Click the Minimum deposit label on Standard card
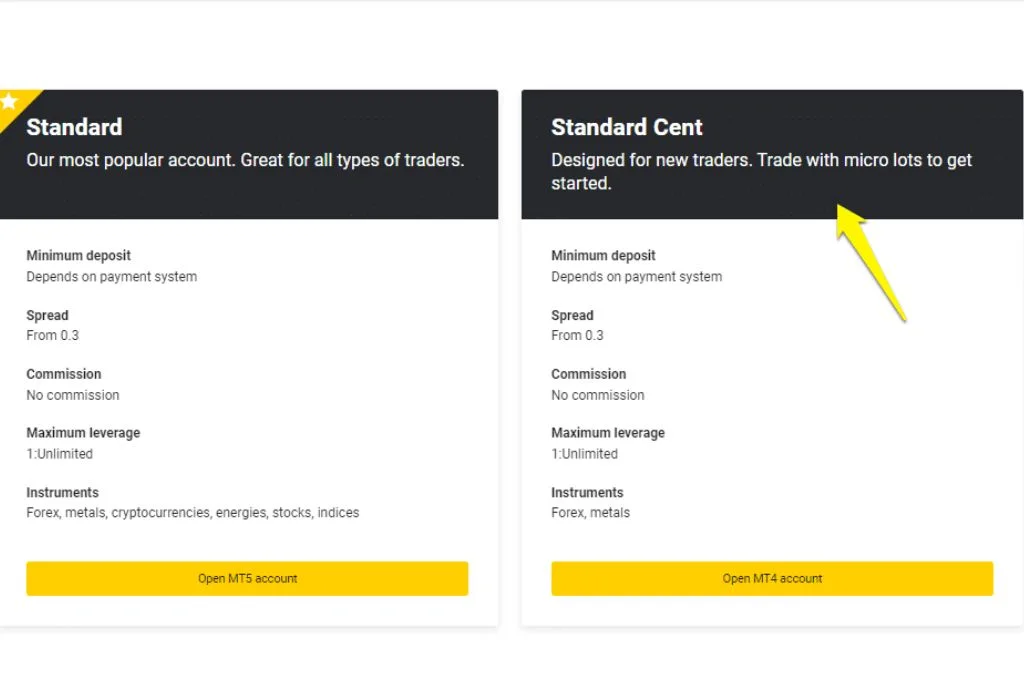Screen dimensions: 1024x700 [x=78, y=255]
